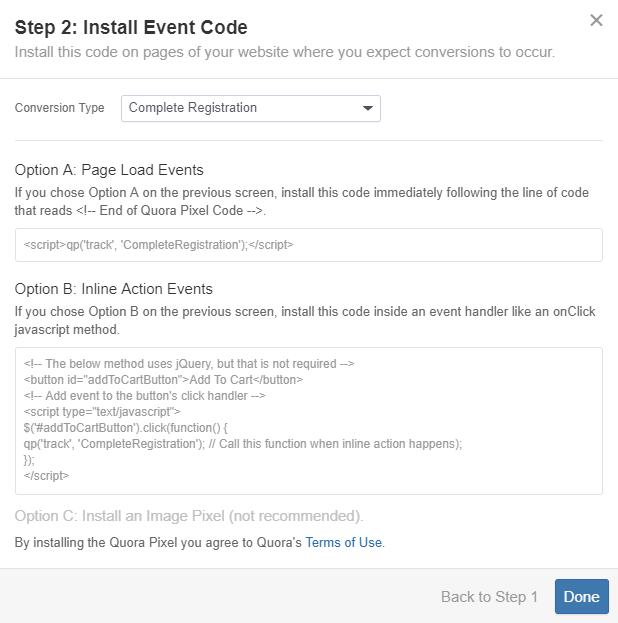Click the 'Add To Cart' button code line
Viewport: 618px width, 623px height.
click(x=163, y=380)
